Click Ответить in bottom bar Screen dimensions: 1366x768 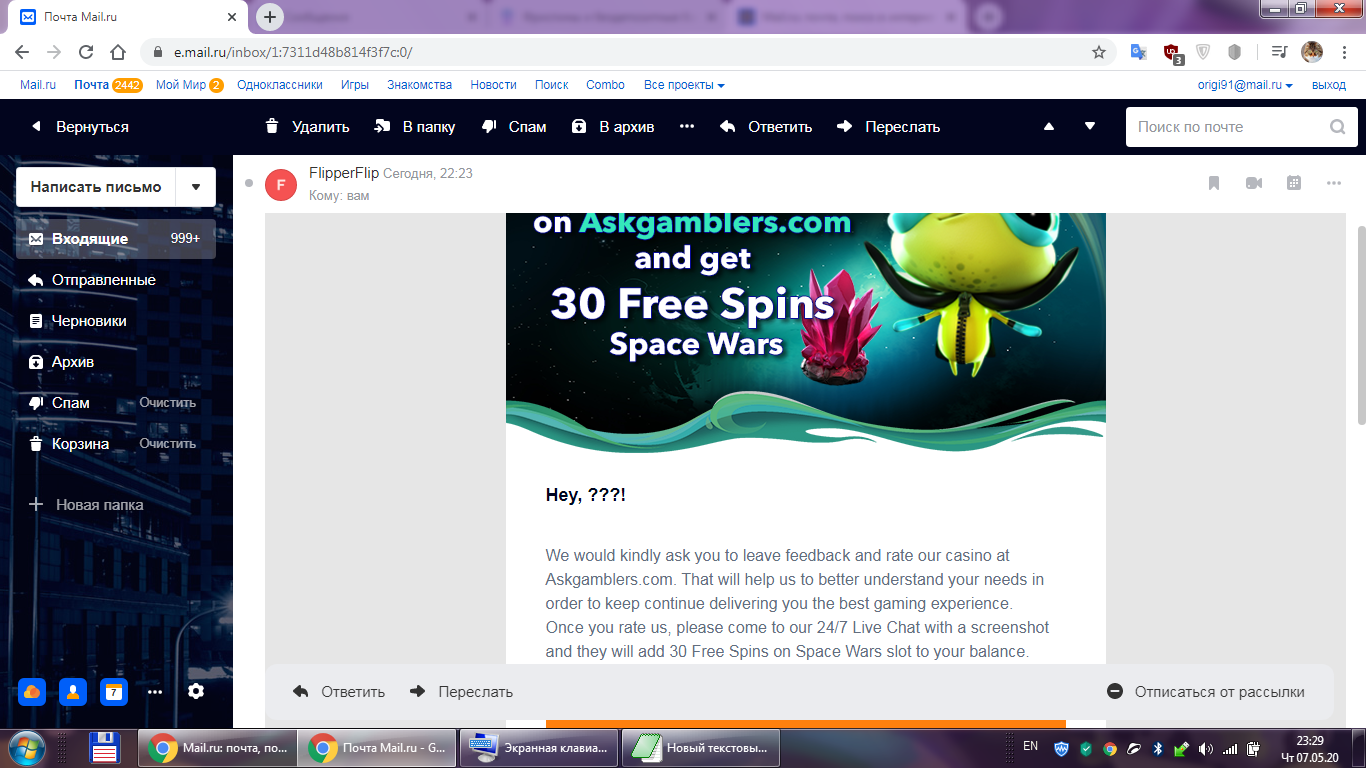[339, 692]
